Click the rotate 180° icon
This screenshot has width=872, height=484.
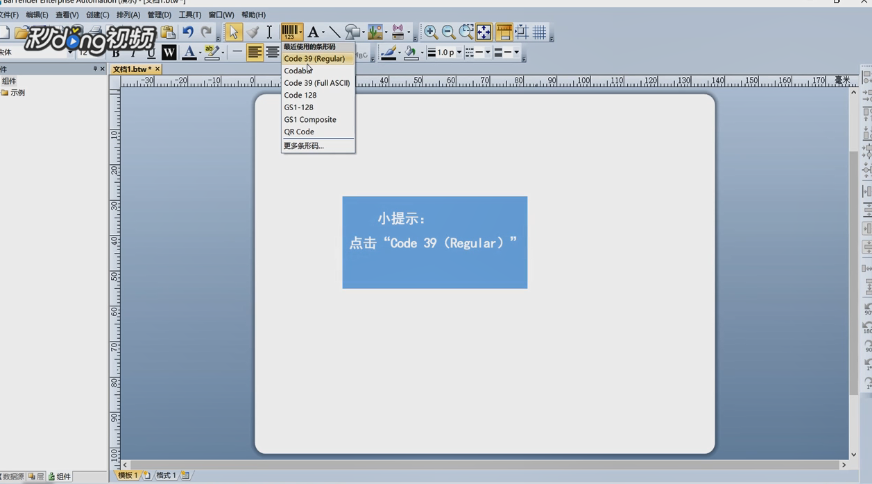point(866,328)
